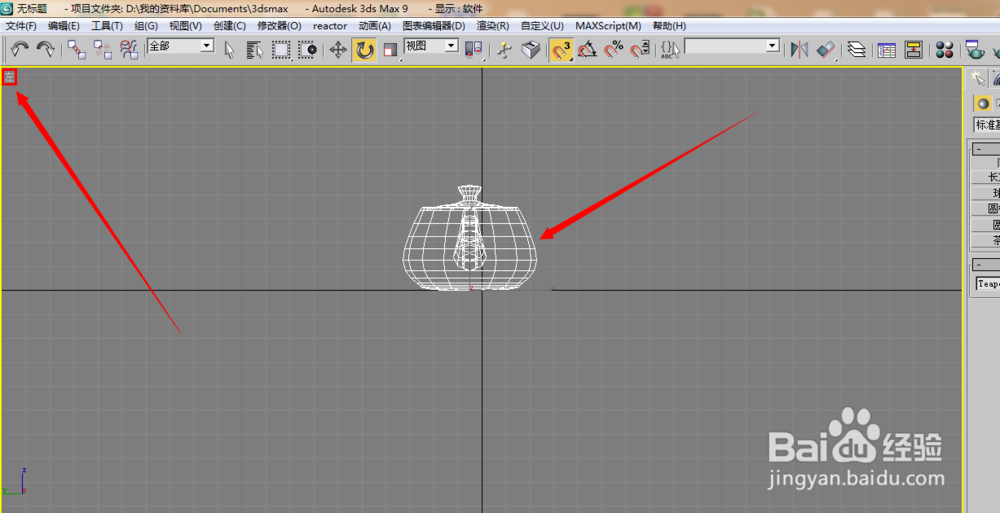Choose the Select Object arrow tool
The height and width of the screenshot is (513, 1000).
pyautogui.click(x=230, y=49)
